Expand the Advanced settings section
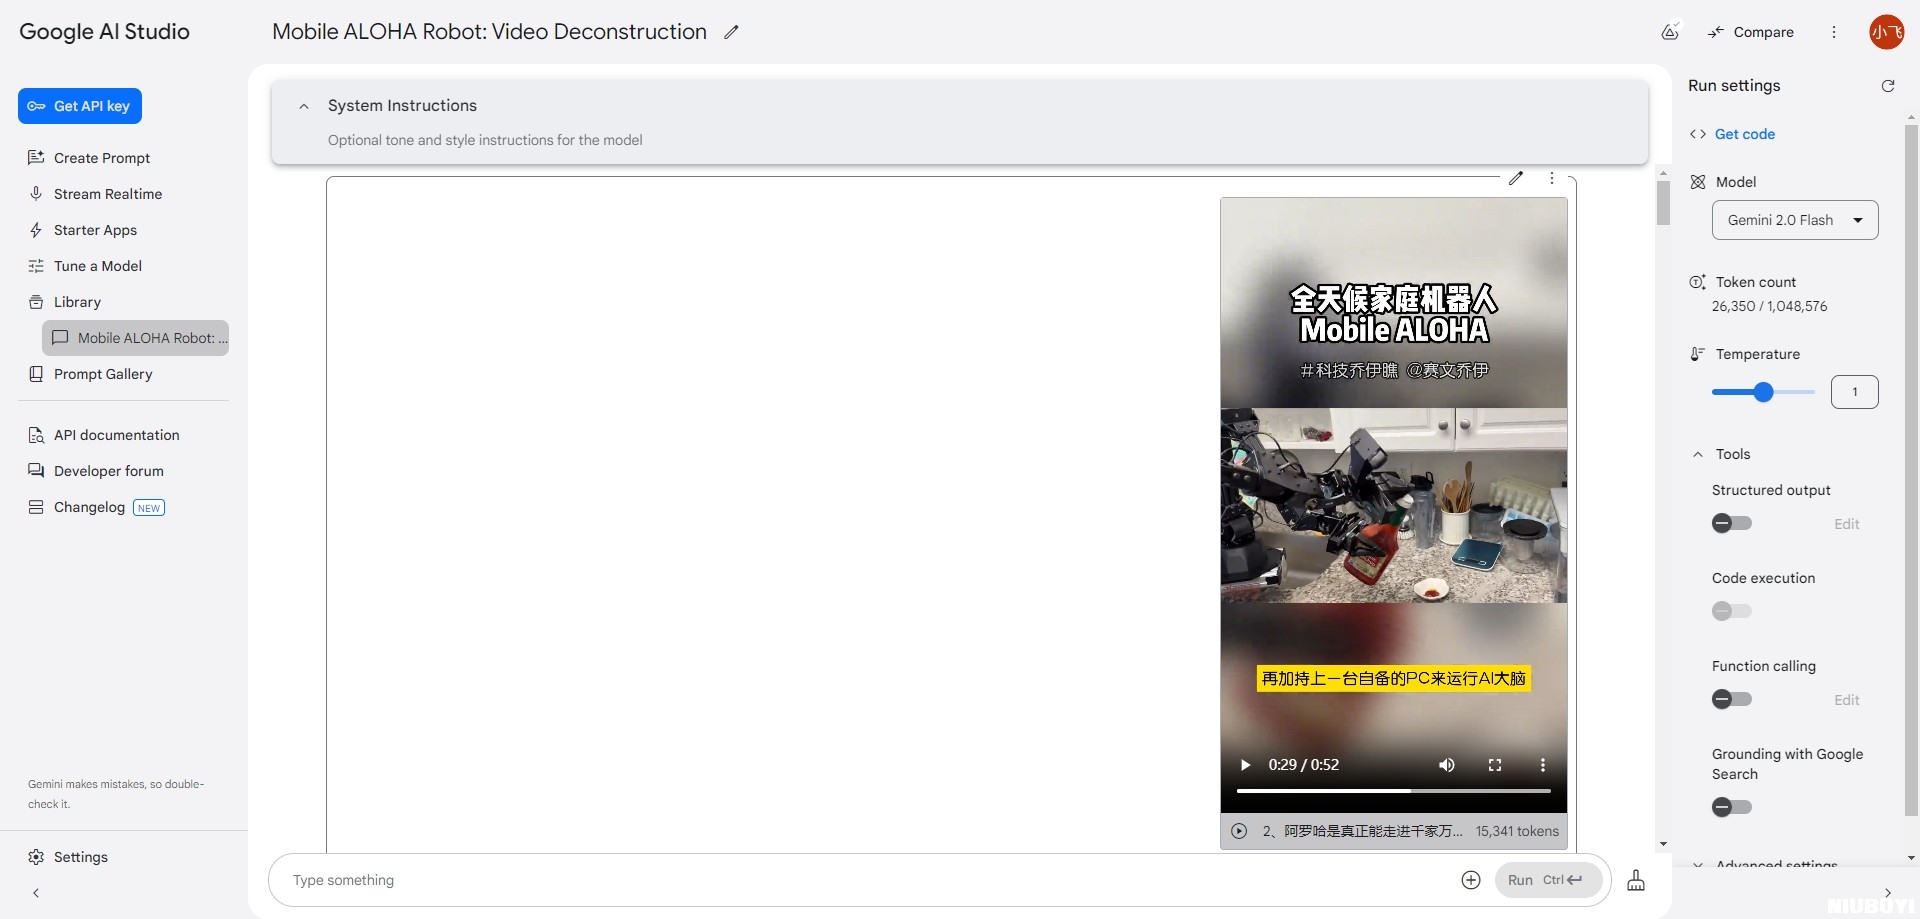 (x=1766, y=864)
